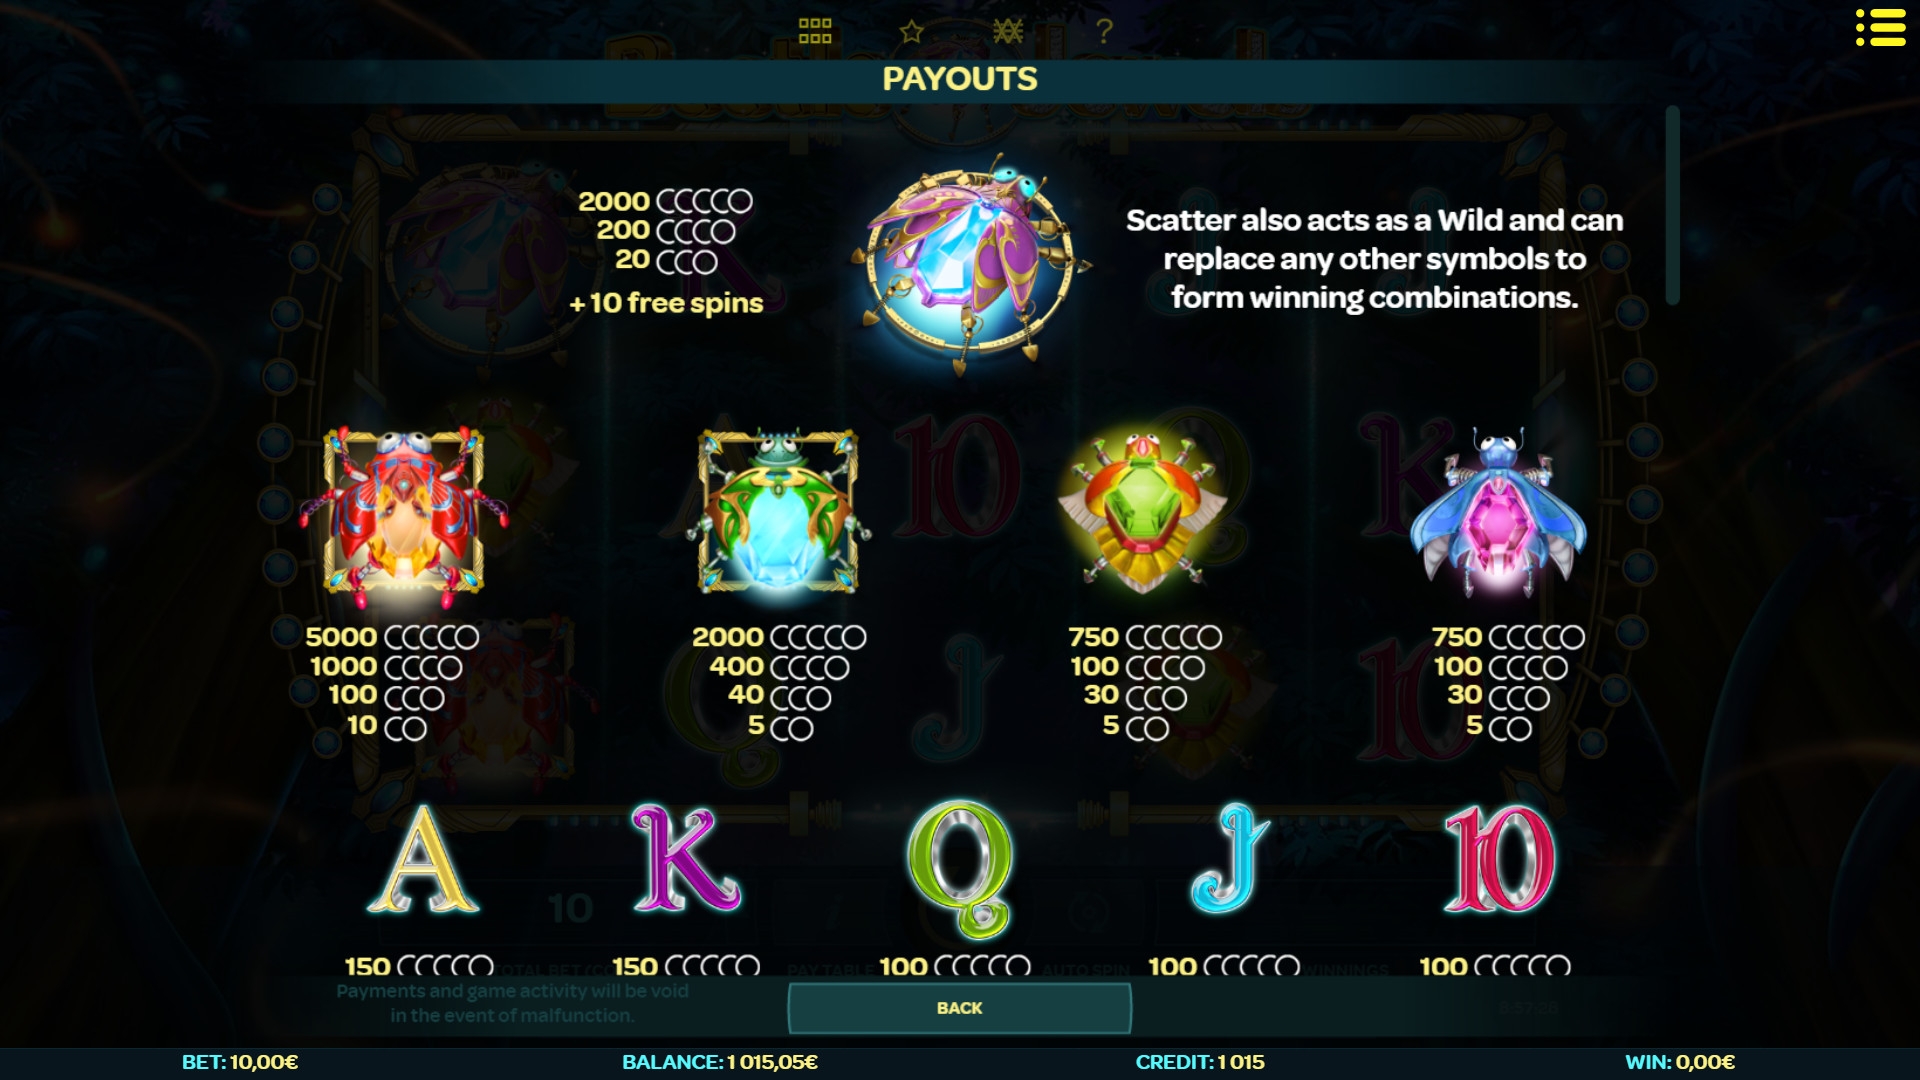
Task: Click the red beetle symbol
Action: point(404,513)
